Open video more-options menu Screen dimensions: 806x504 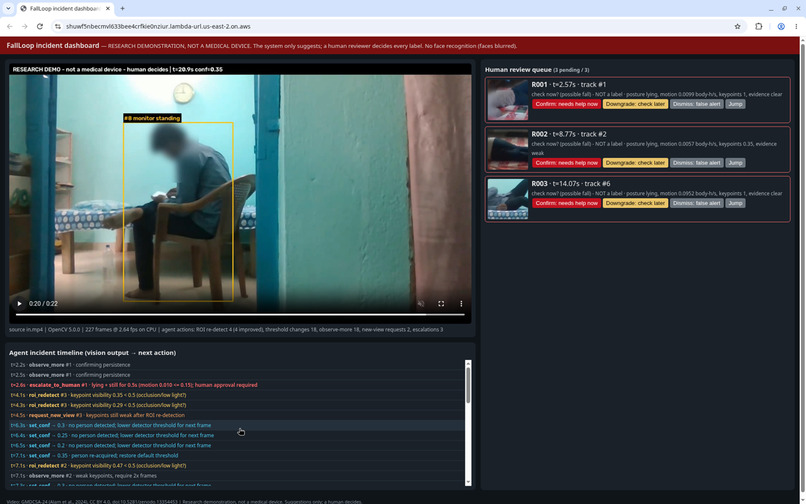pos(461,303)
